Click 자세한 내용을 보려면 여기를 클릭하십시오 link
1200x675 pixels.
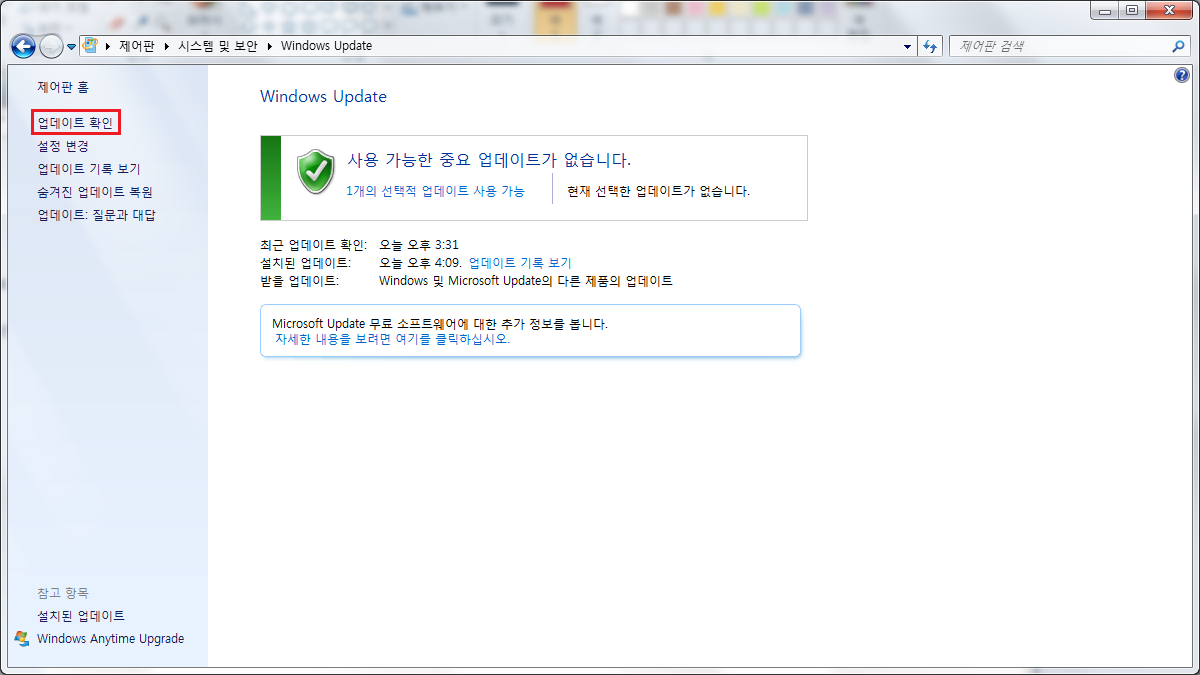[393, 339]
